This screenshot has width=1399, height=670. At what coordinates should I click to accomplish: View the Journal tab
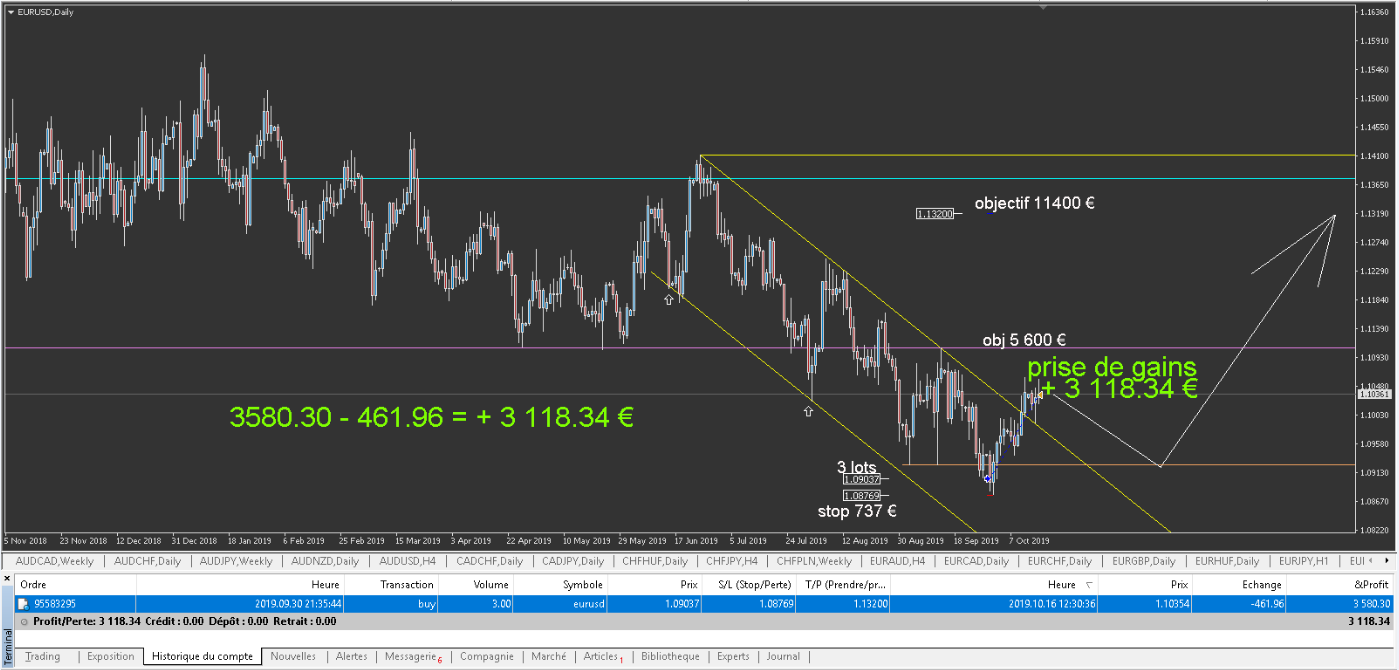click(x=783, y=657)
